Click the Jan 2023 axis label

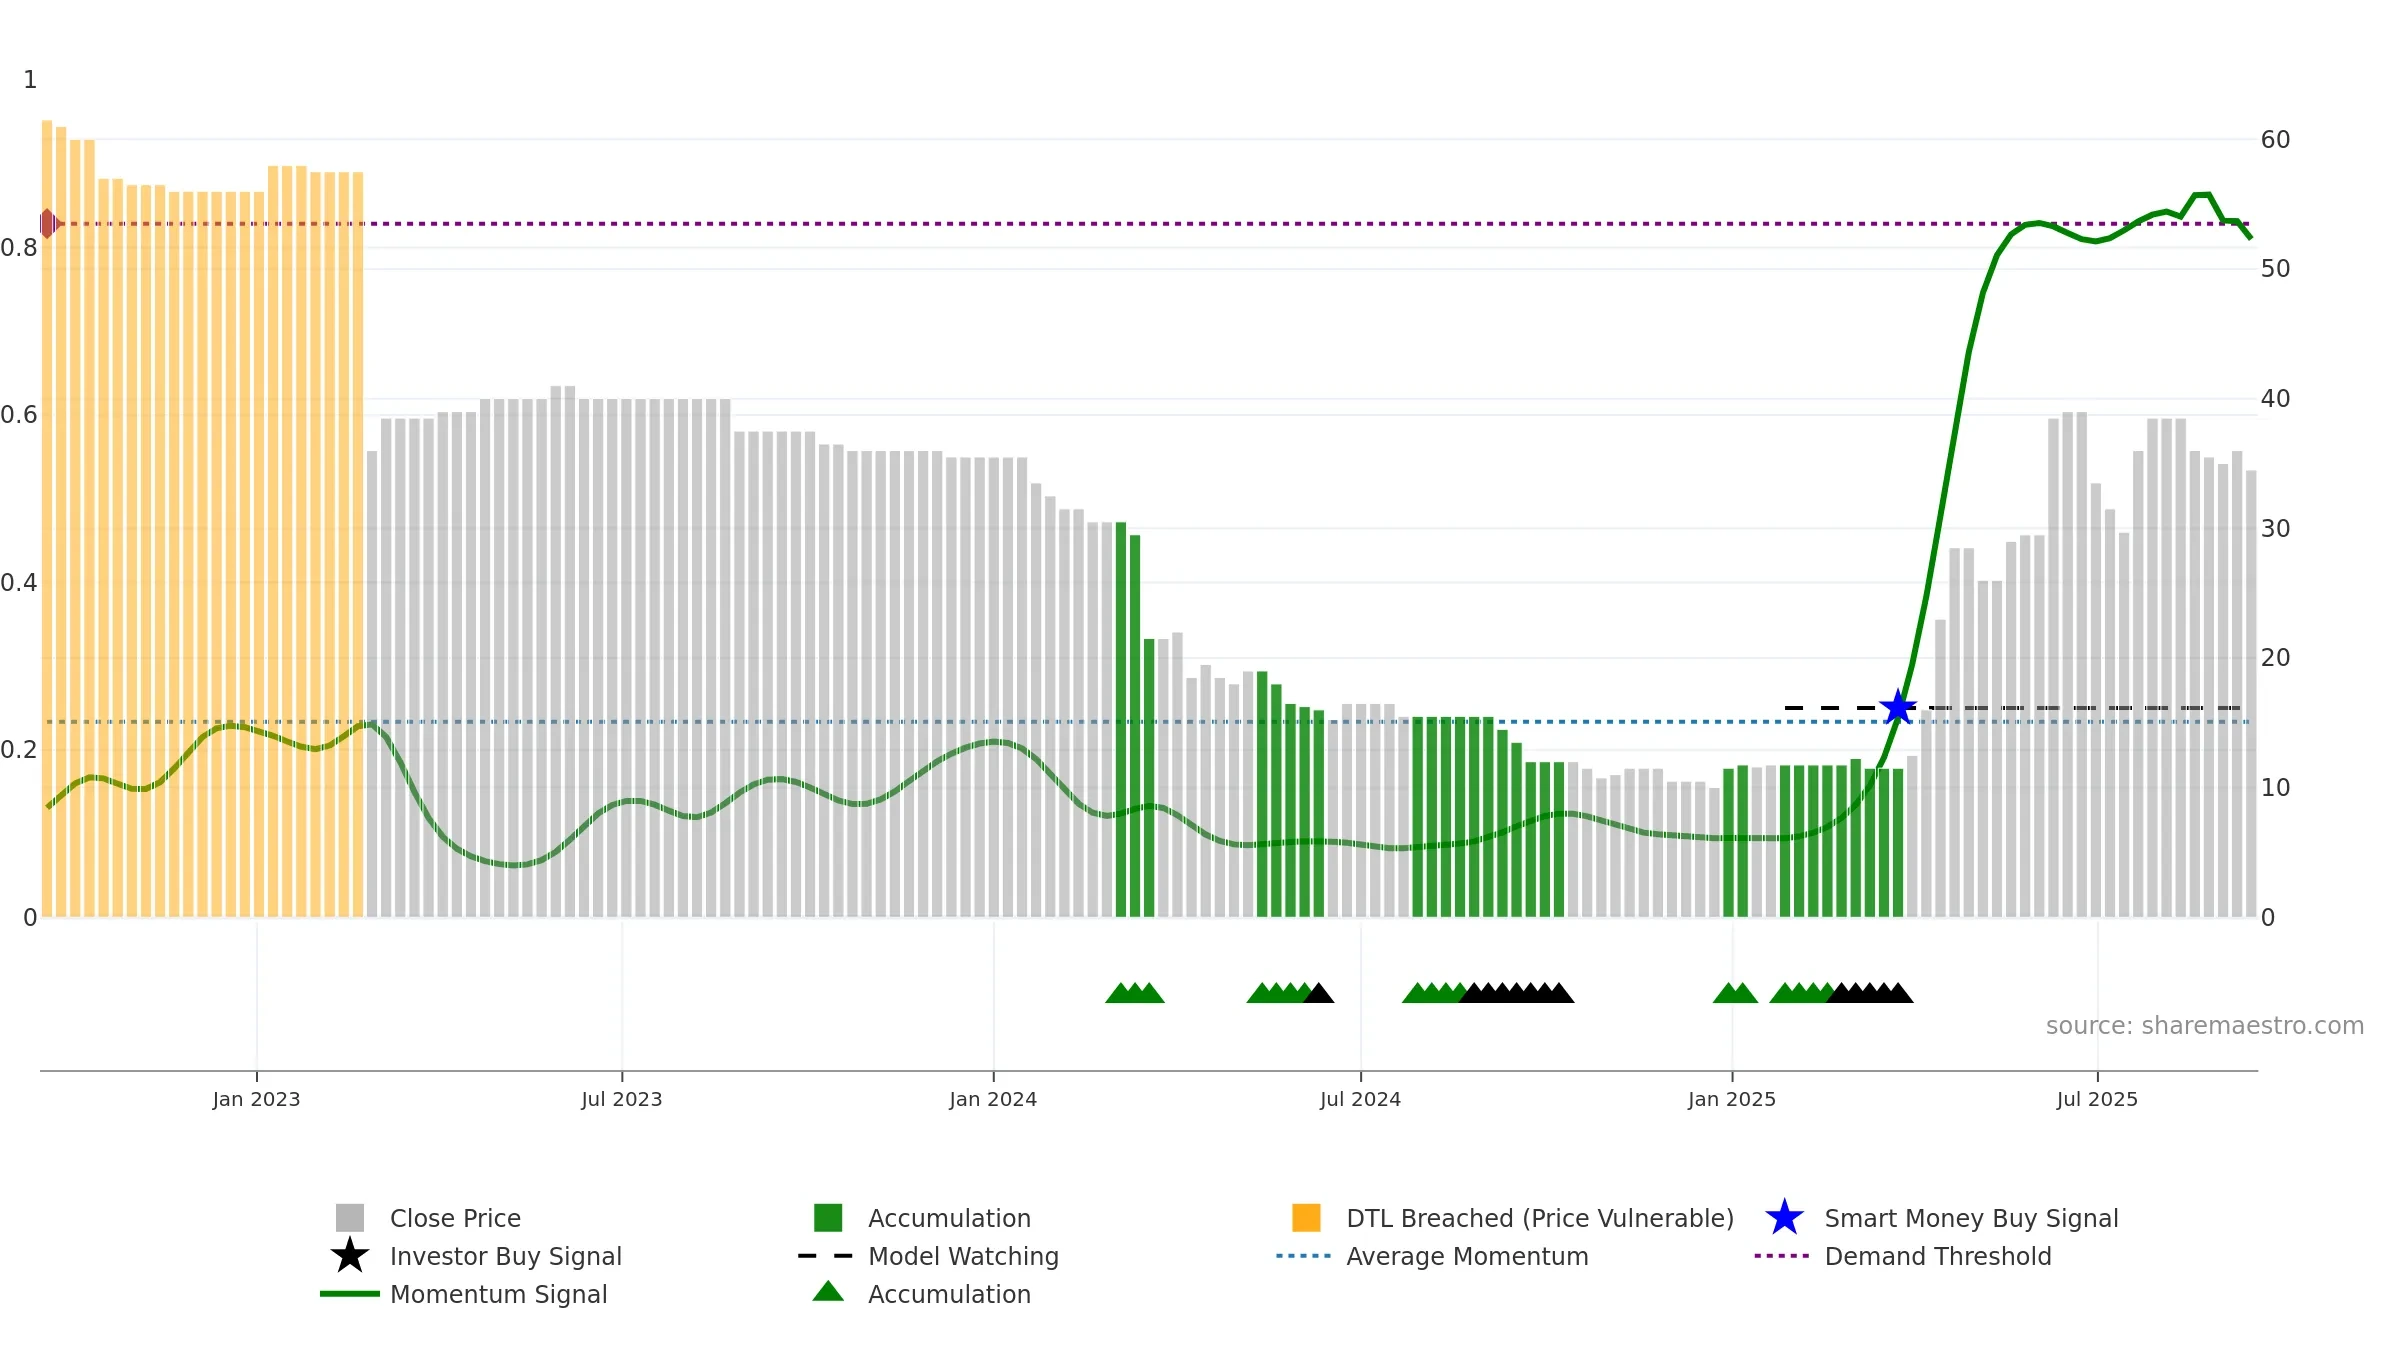click(x=256, y=1099)
